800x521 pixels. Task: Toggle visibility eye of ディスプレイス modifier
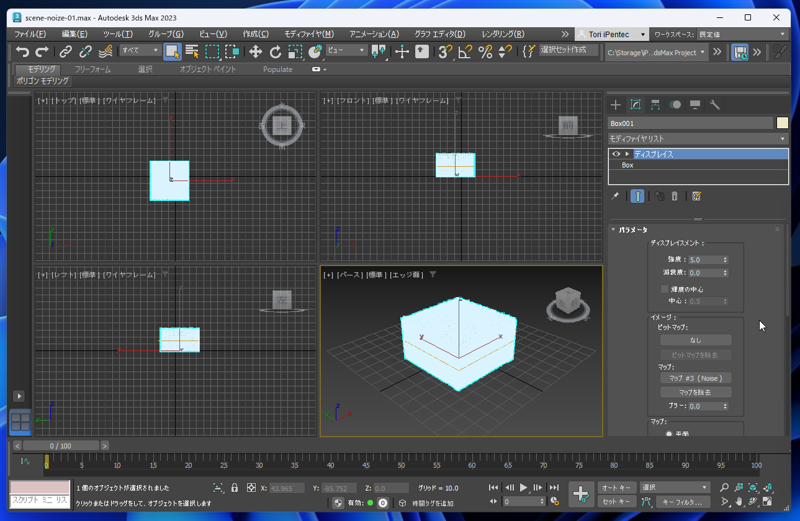[616, 154]
